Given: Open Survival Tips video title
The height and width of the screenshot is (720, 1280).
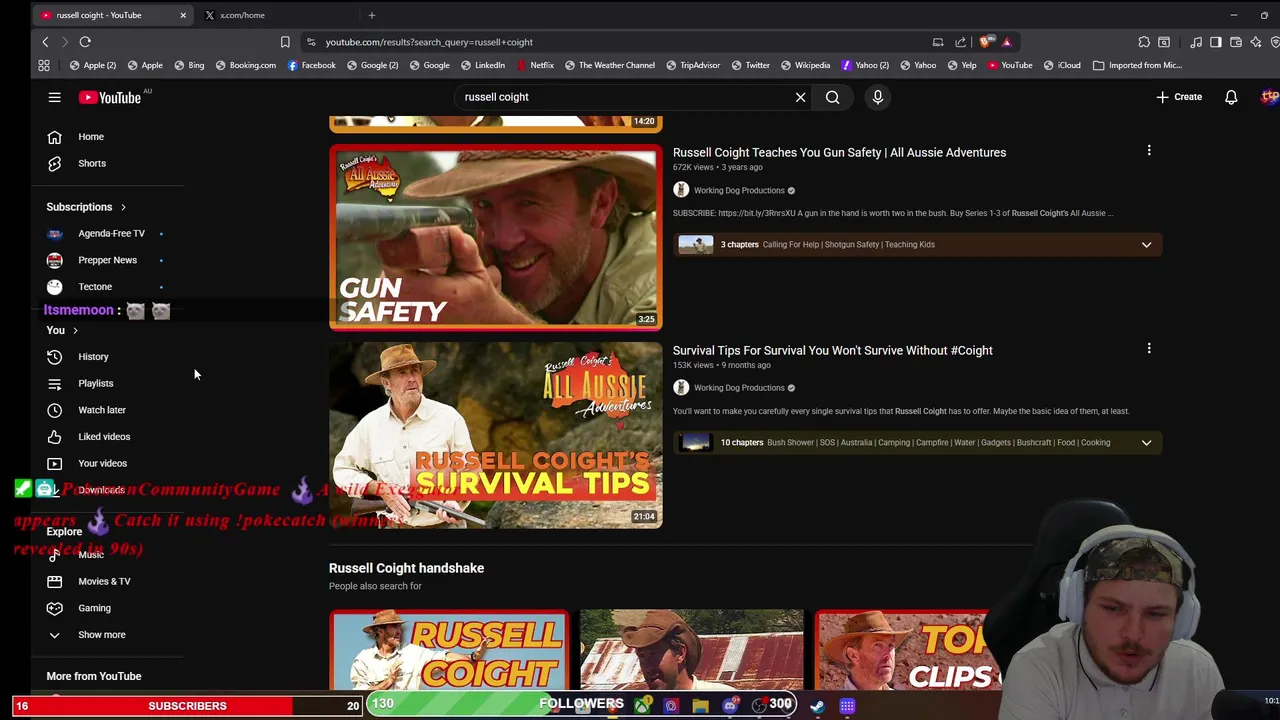Looking at the screenshot, I should coord(832,351).
